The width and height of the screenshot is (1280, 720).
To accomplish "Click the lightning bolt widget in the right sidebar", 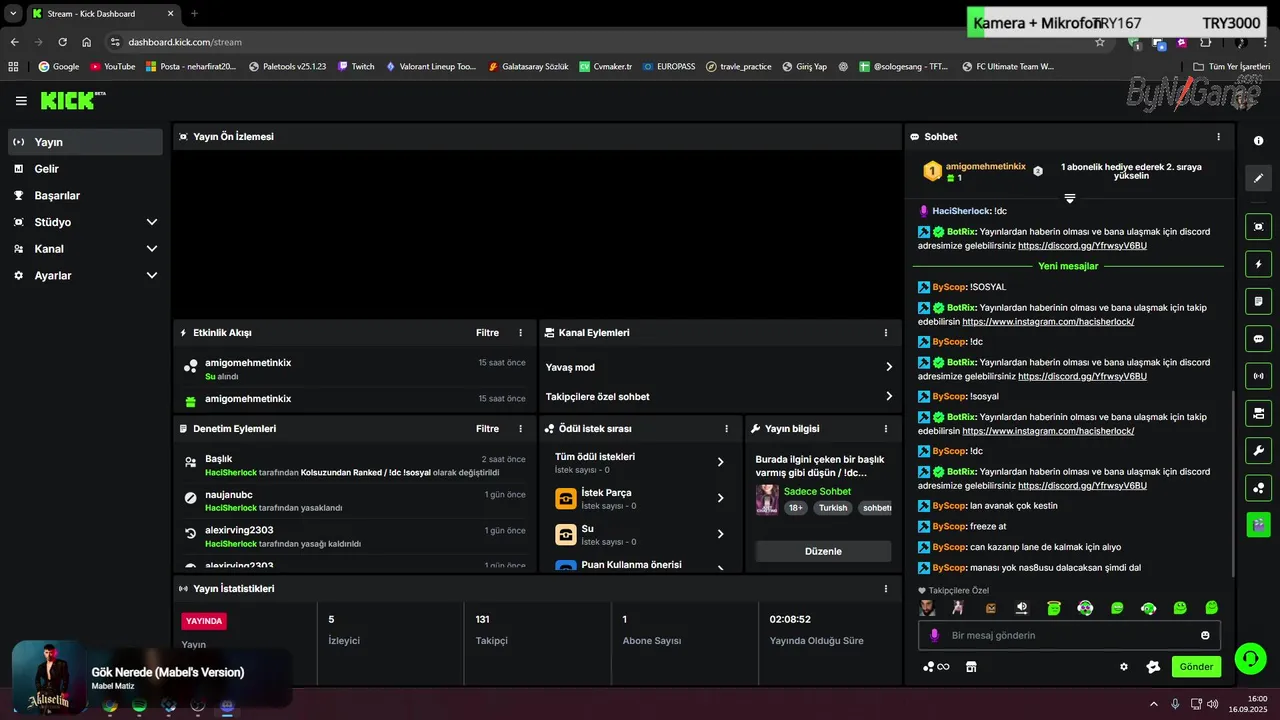I will click(x=1258, y=264).
